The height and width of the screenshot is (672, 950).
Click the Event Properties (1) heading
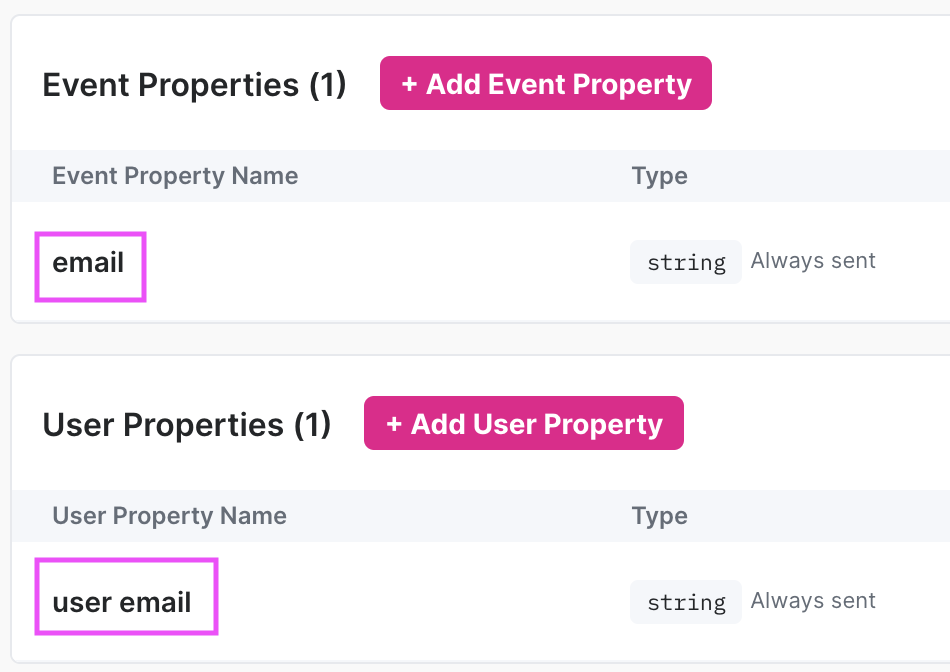click(195, 85)
